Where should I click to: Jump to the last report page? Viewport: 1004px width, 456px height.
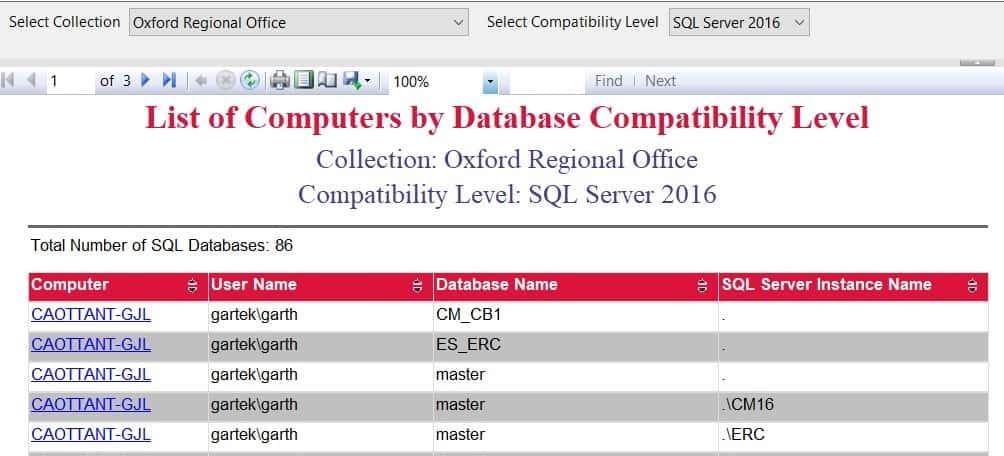[169, 81]
